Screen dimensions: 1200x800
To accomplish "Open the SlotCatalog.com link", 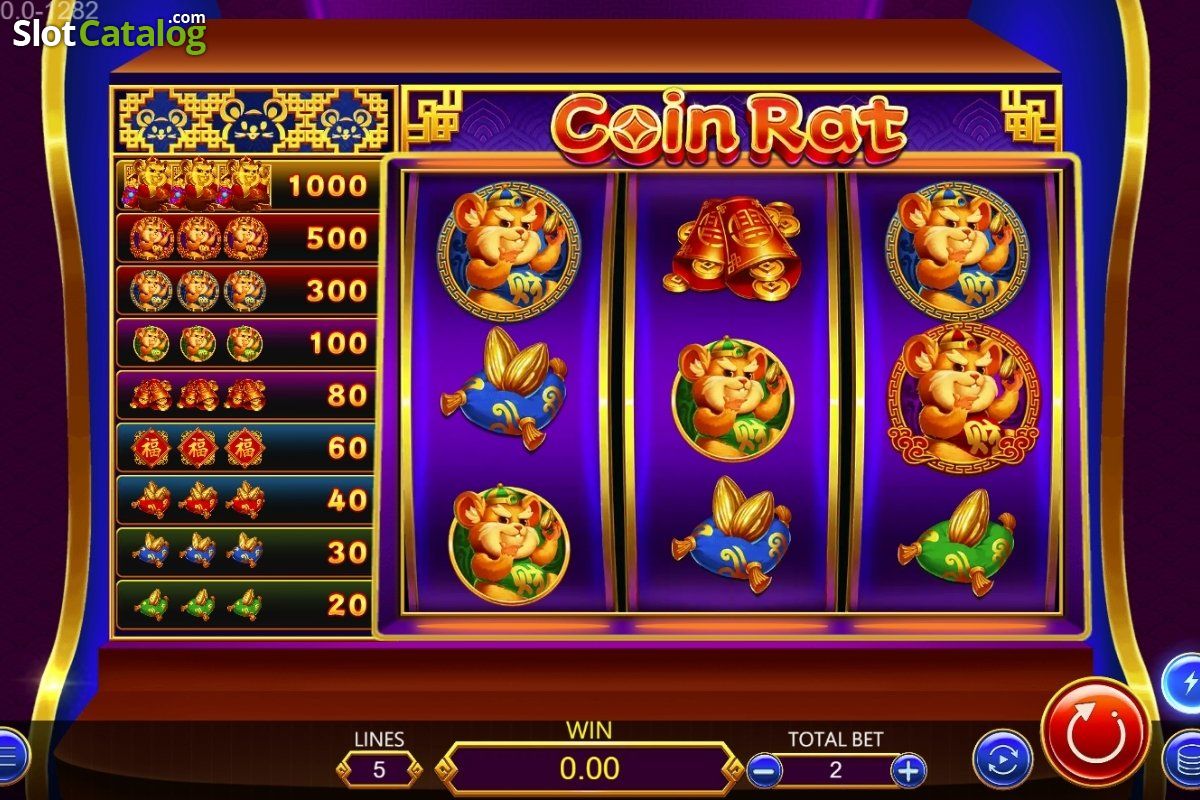I will coord(110,33).
